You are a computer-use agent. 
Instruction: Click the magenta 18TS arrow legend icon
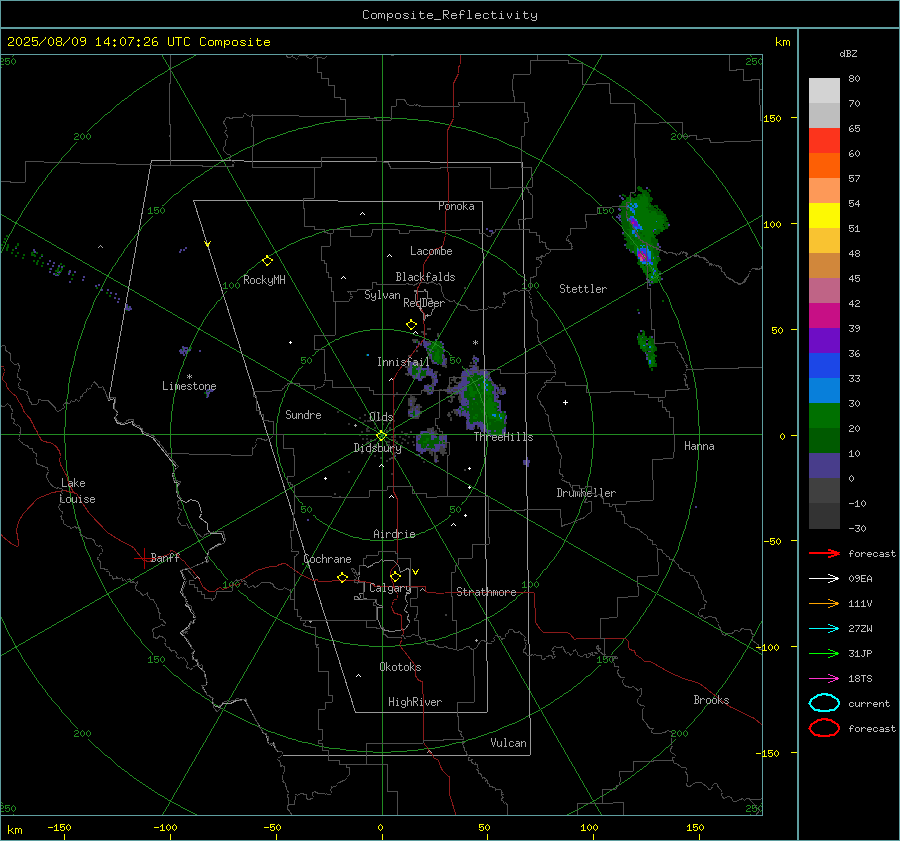pos(824,679)
